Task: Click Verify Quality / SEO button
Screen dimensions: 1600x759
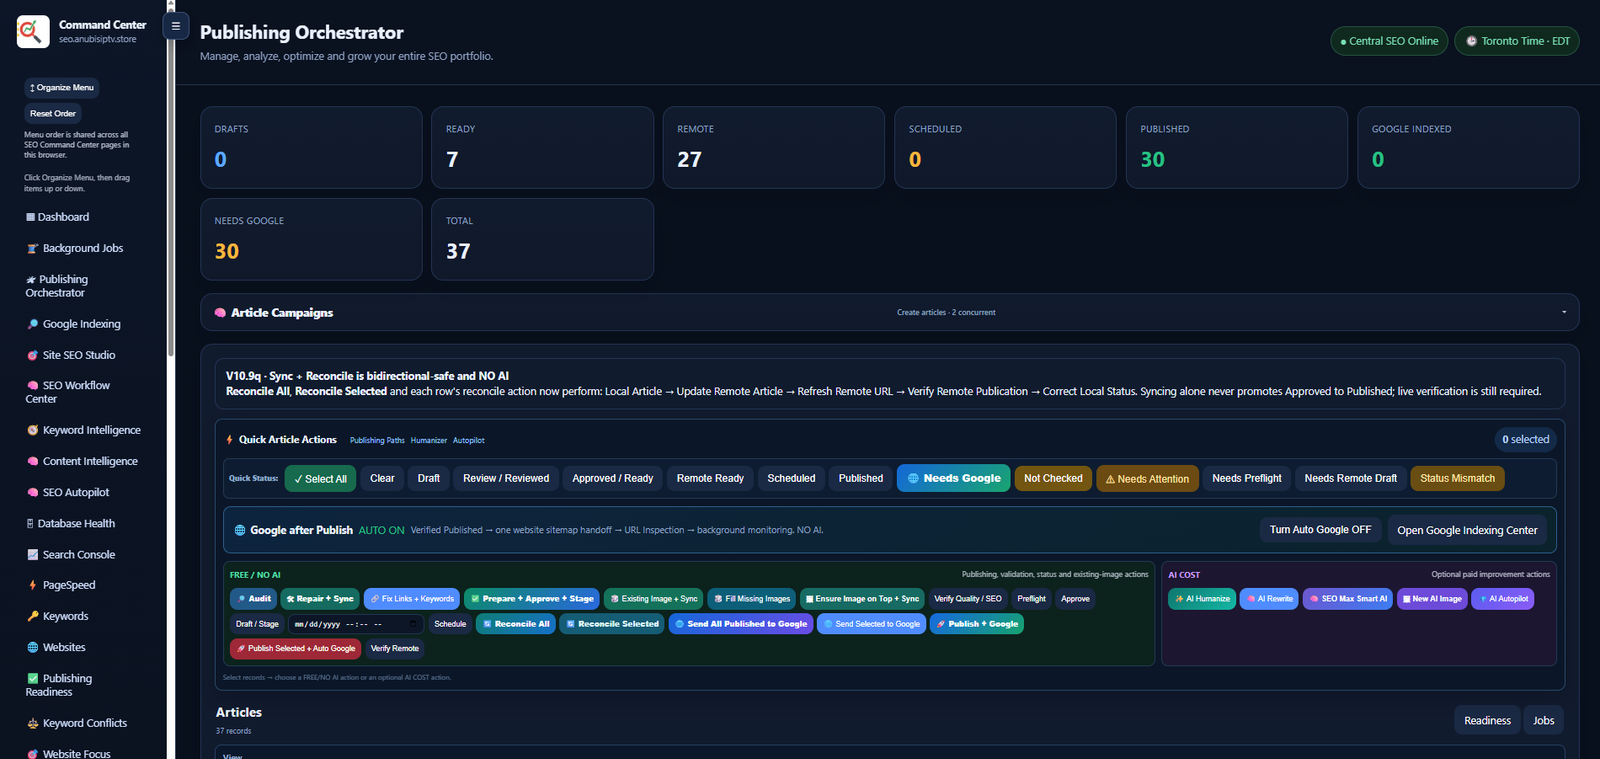Action: [967, 599]
